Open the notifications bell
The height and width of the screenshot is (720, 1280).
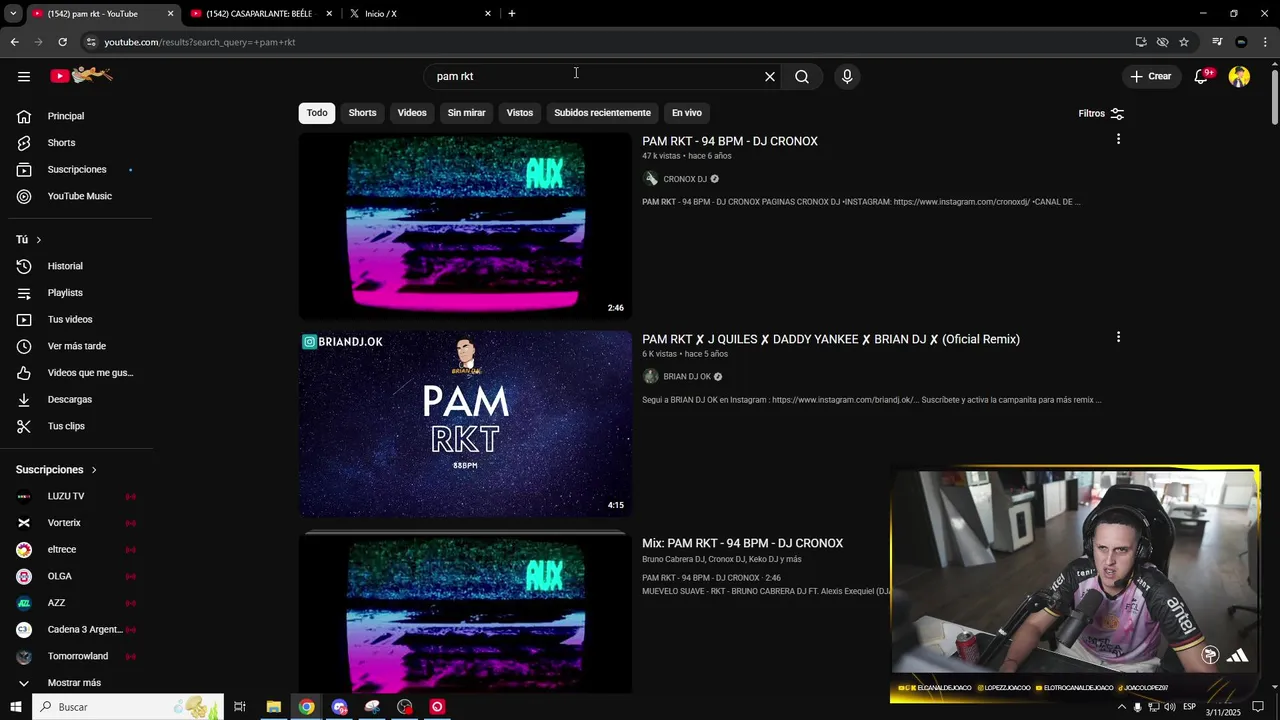[x=1201, y=76]
